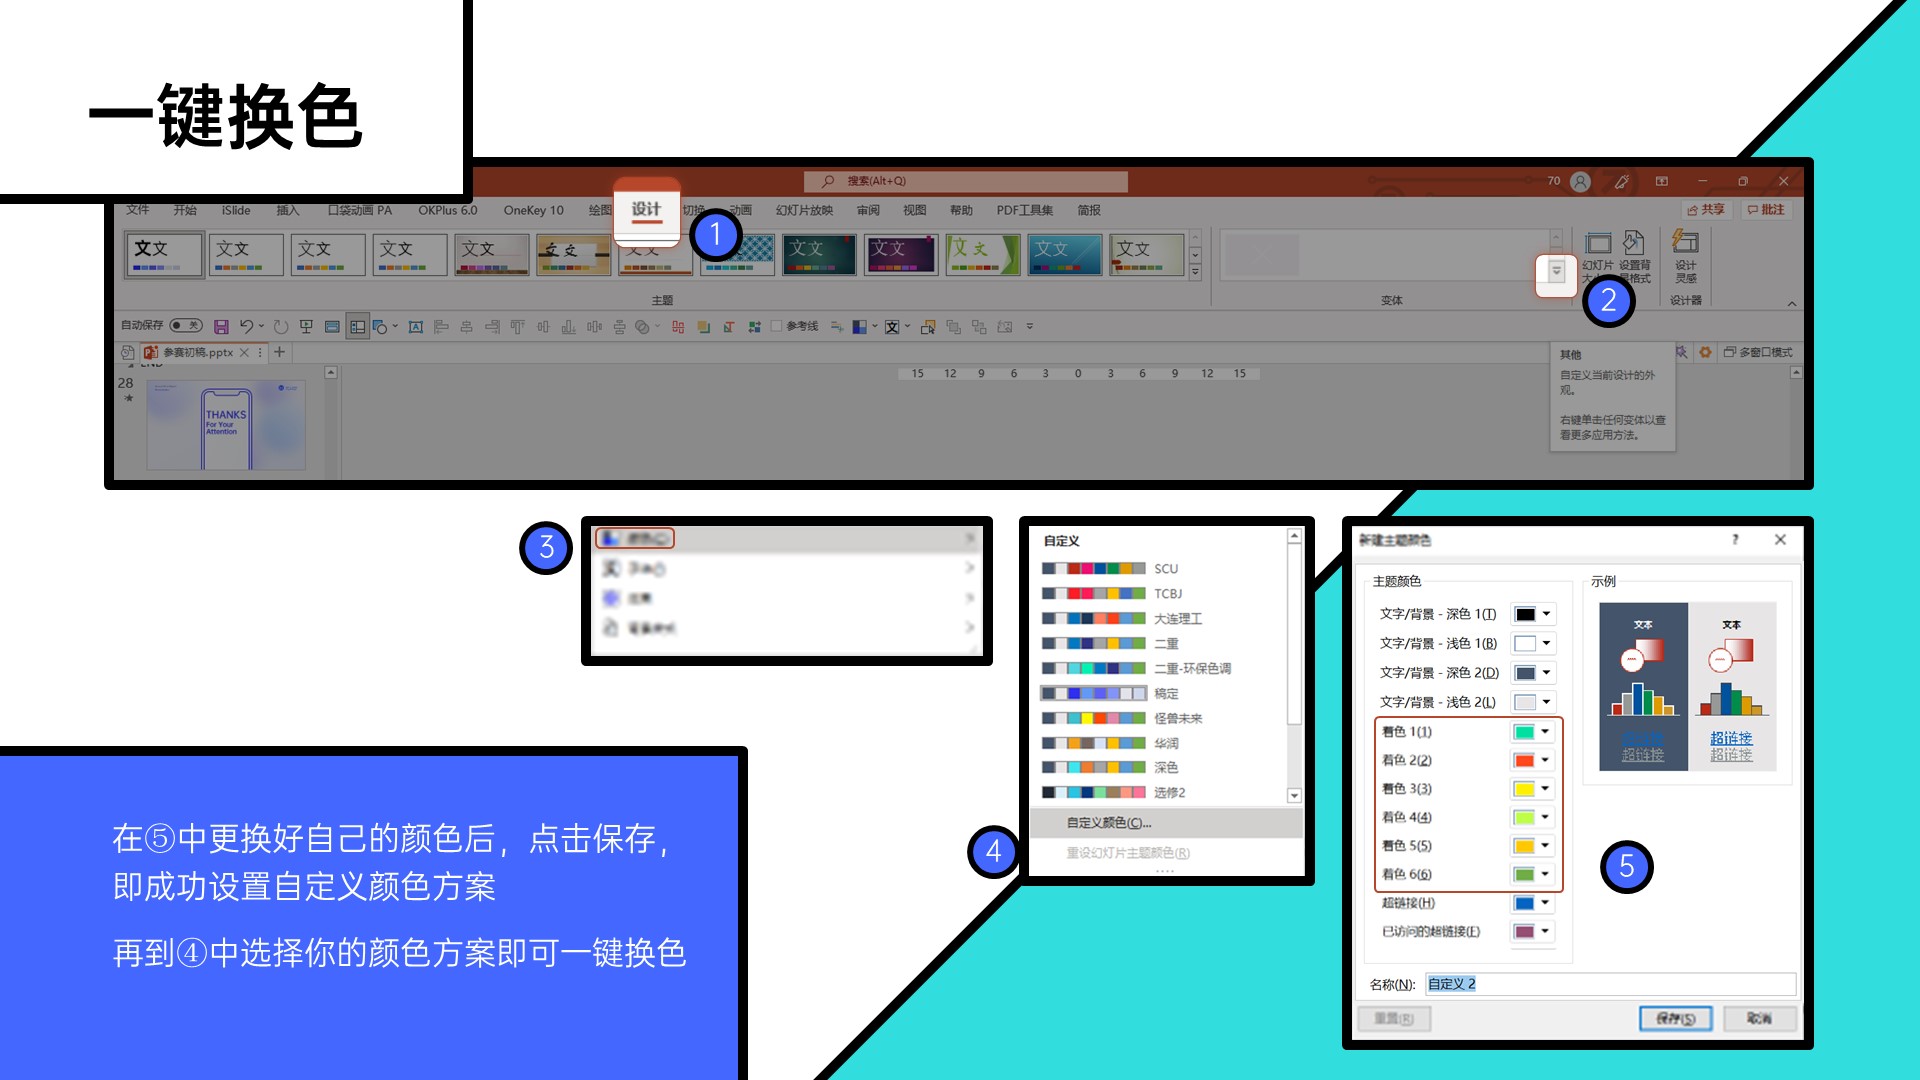Open dropdown for 文字/背景 - 浅色 1 color
1920x1080 pixels.
click(1546, 643)
